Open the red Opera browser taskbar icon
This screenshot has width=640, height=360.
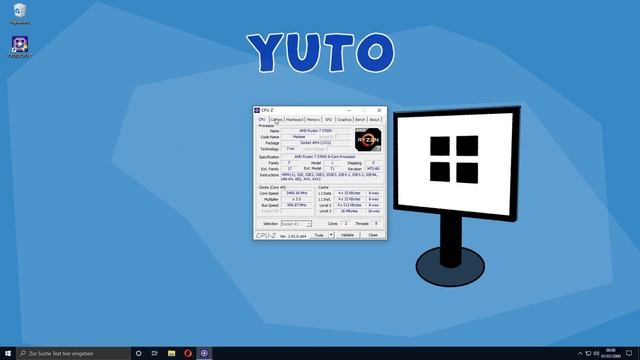coord(188,353)
